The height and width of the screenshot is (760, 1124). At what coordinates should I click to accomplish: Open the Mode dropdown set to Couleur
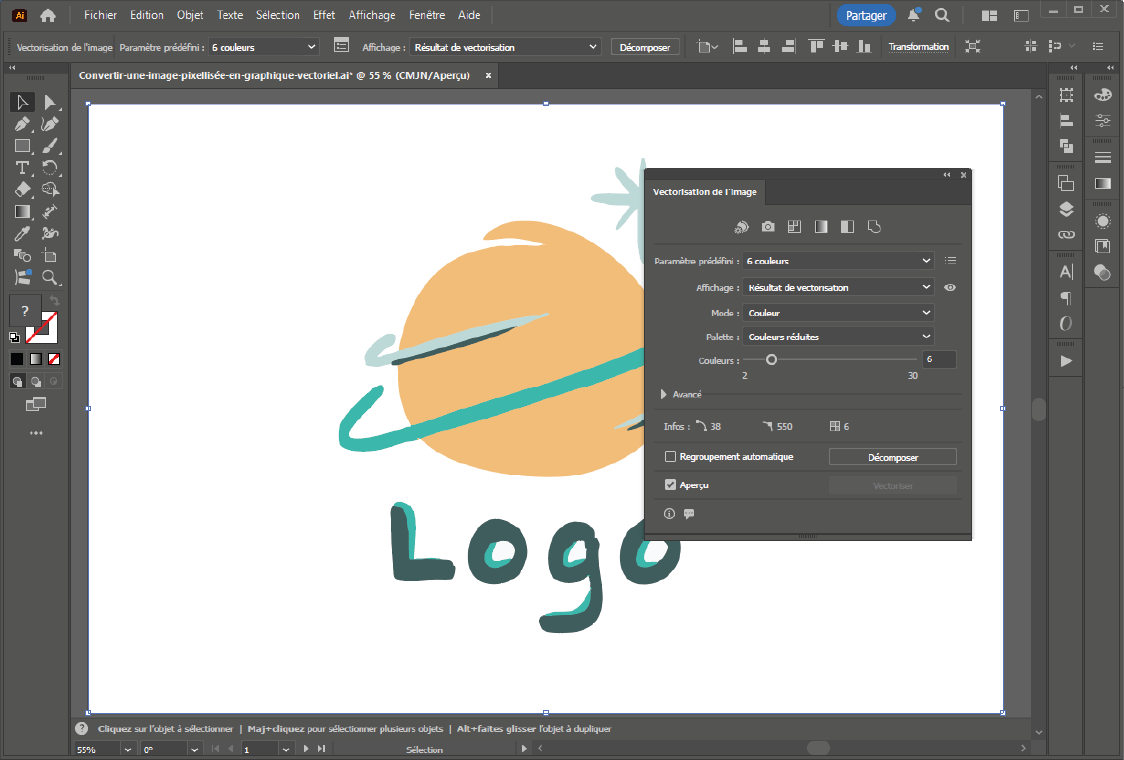tap(838, 313)
